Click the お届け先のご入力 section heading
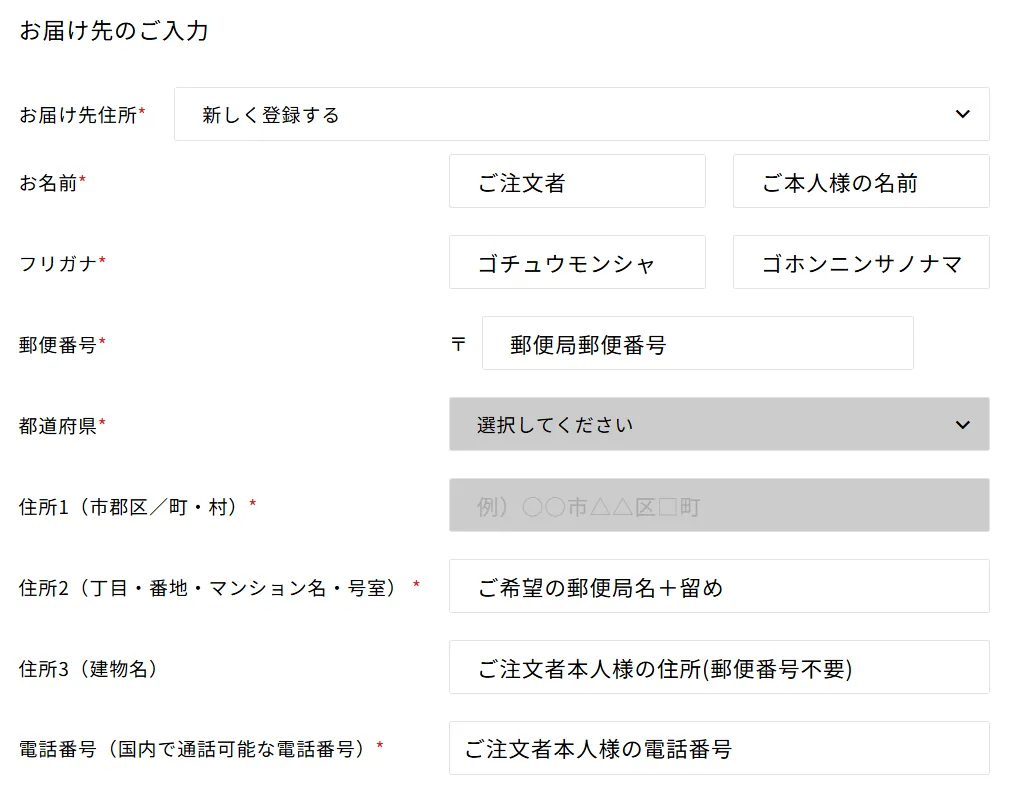This screenshot has width=1009, height=785. click(114, 31)
